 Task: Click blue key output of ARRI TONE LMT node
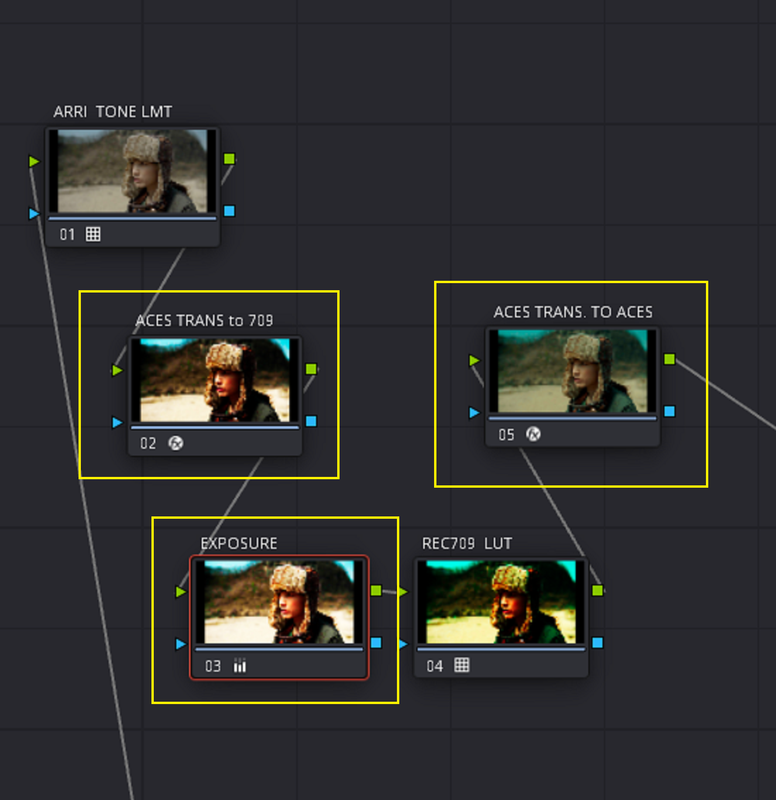(x=230, y=211)
